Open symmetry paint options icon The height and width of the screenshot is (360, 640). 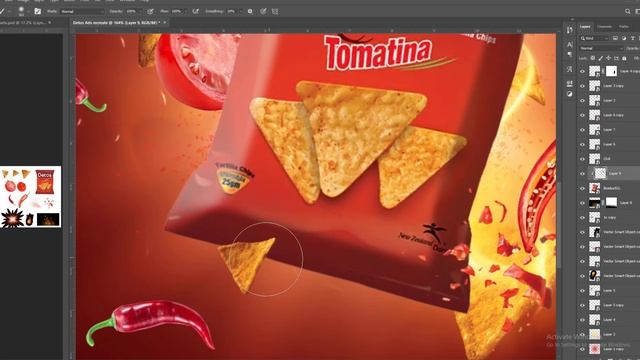(x=275, y=11)
